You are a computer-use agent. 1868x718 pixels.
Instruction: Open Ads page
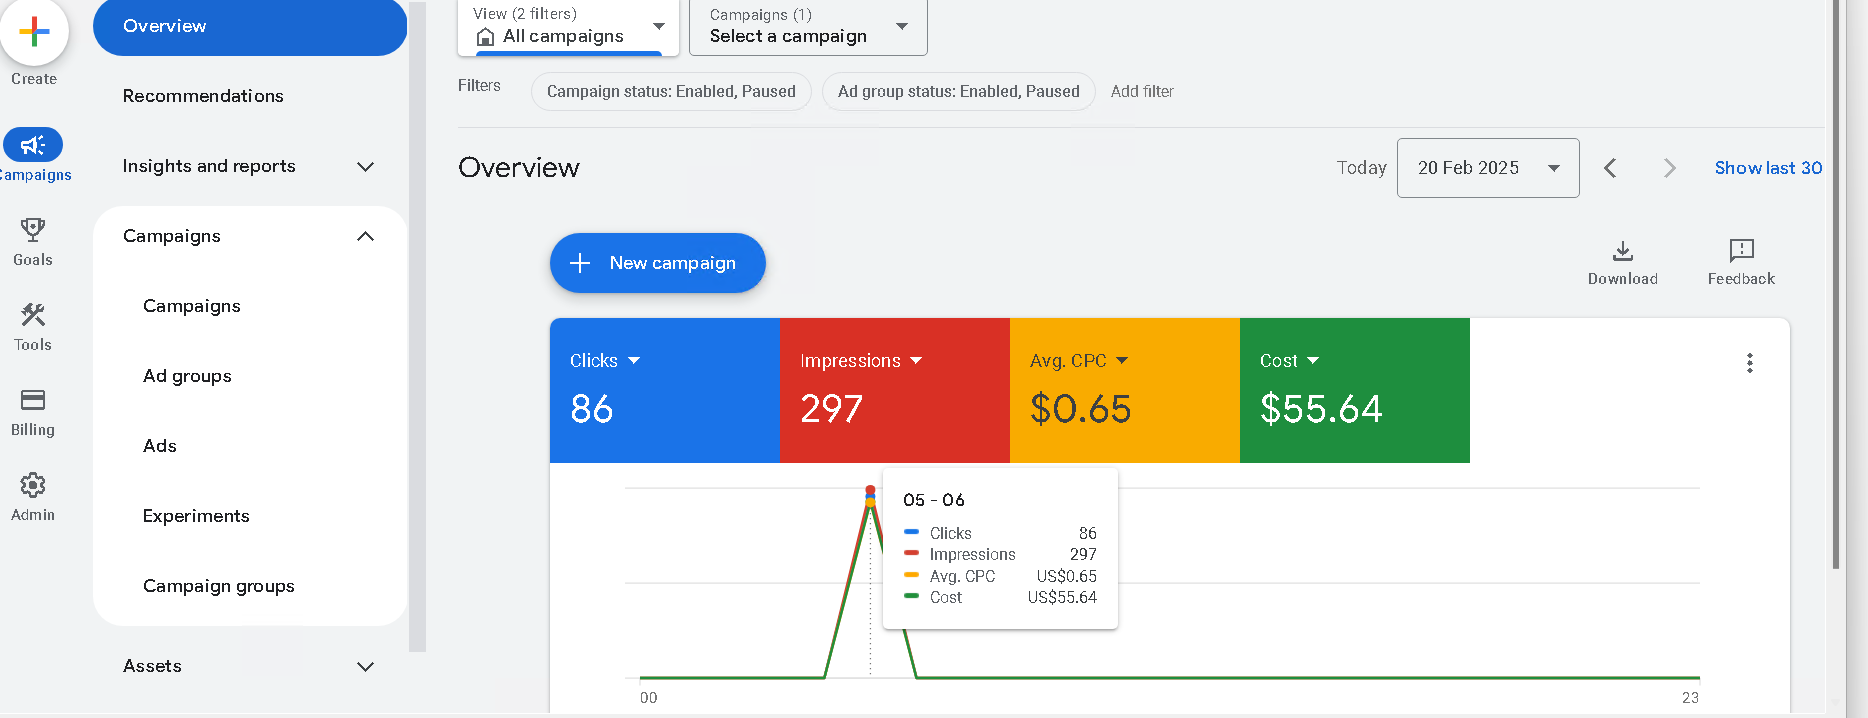[160, 446]
